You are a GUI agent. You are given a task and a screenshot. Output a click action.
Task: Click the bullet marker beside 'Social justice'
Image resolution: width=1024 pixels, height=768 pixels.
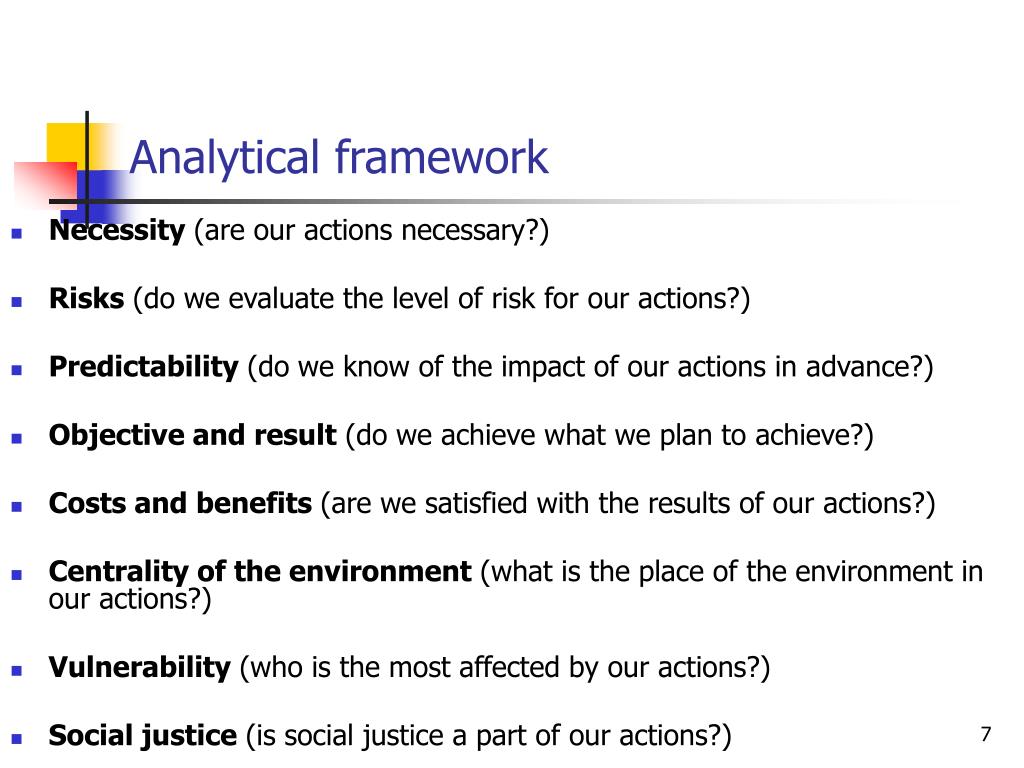tap(17, 739)
